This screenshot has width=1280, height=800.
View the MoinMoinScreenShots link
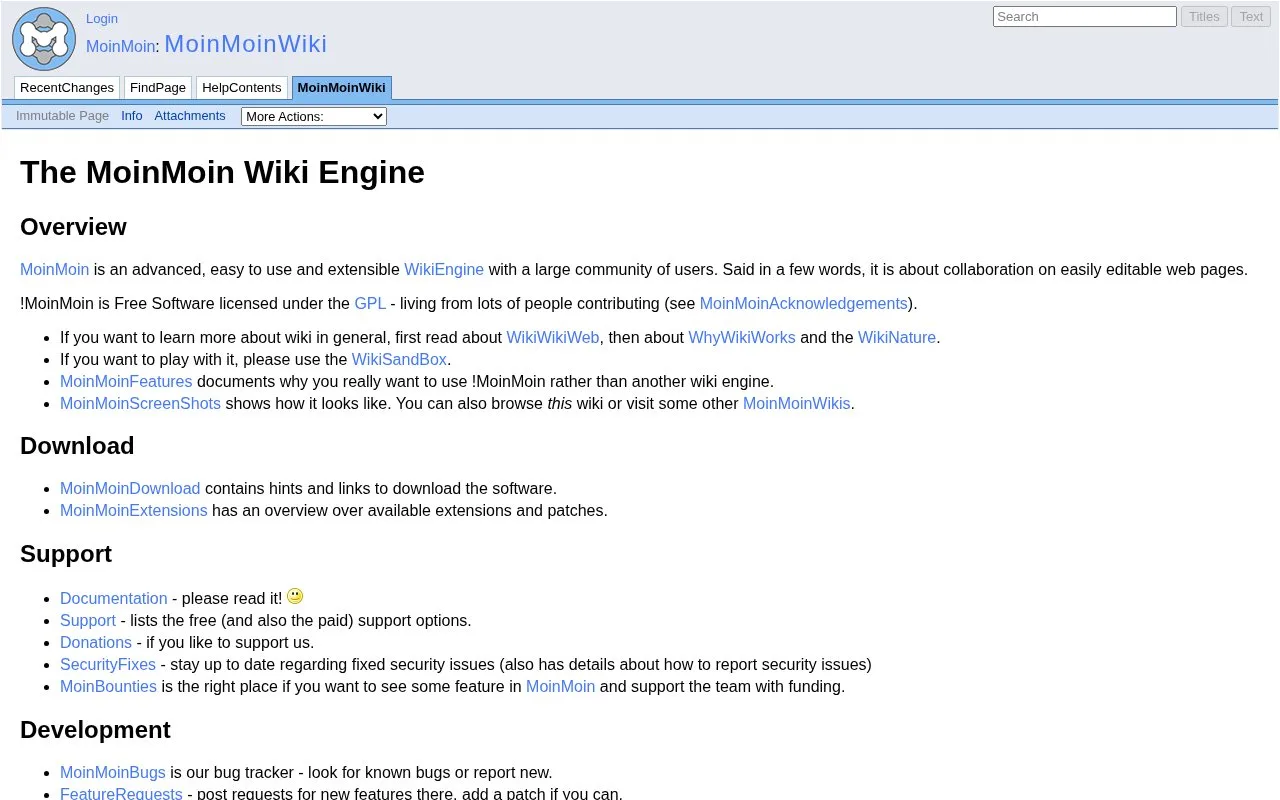(x=140, y=403)
